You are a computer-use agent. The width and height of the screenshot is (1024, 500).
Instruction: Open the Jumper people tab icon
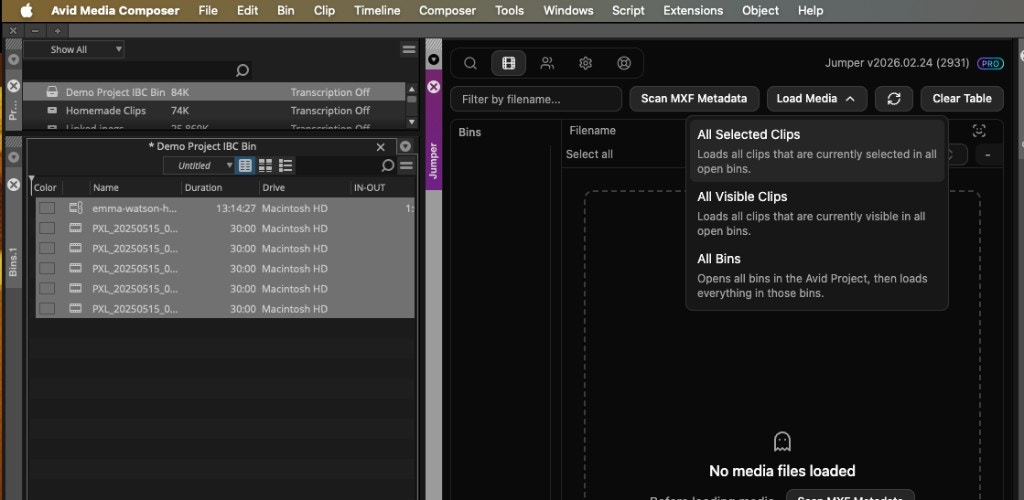point(547,63)
